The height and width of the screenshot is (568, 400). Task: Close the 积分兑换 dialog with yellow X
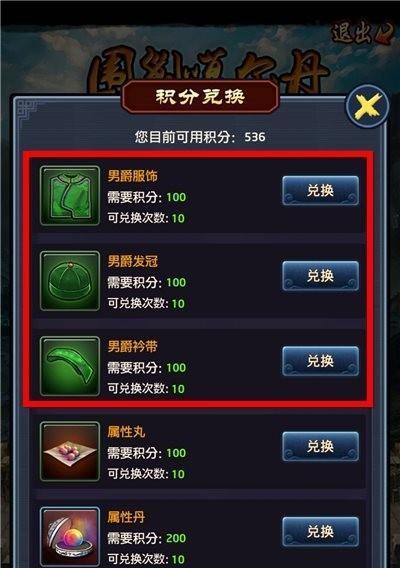pos(367,106)
